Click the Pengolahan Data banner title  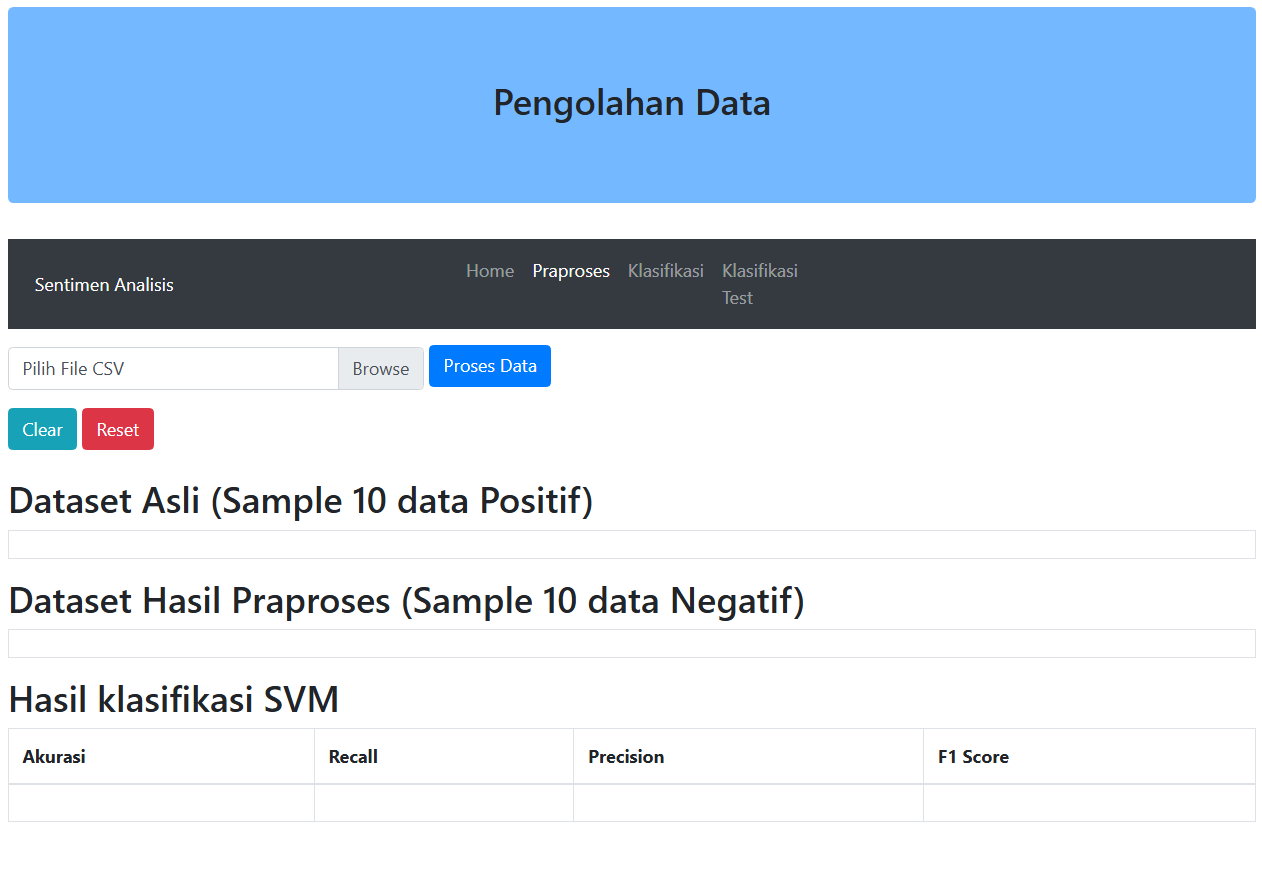pyautogui.click(x=632, y=103)
